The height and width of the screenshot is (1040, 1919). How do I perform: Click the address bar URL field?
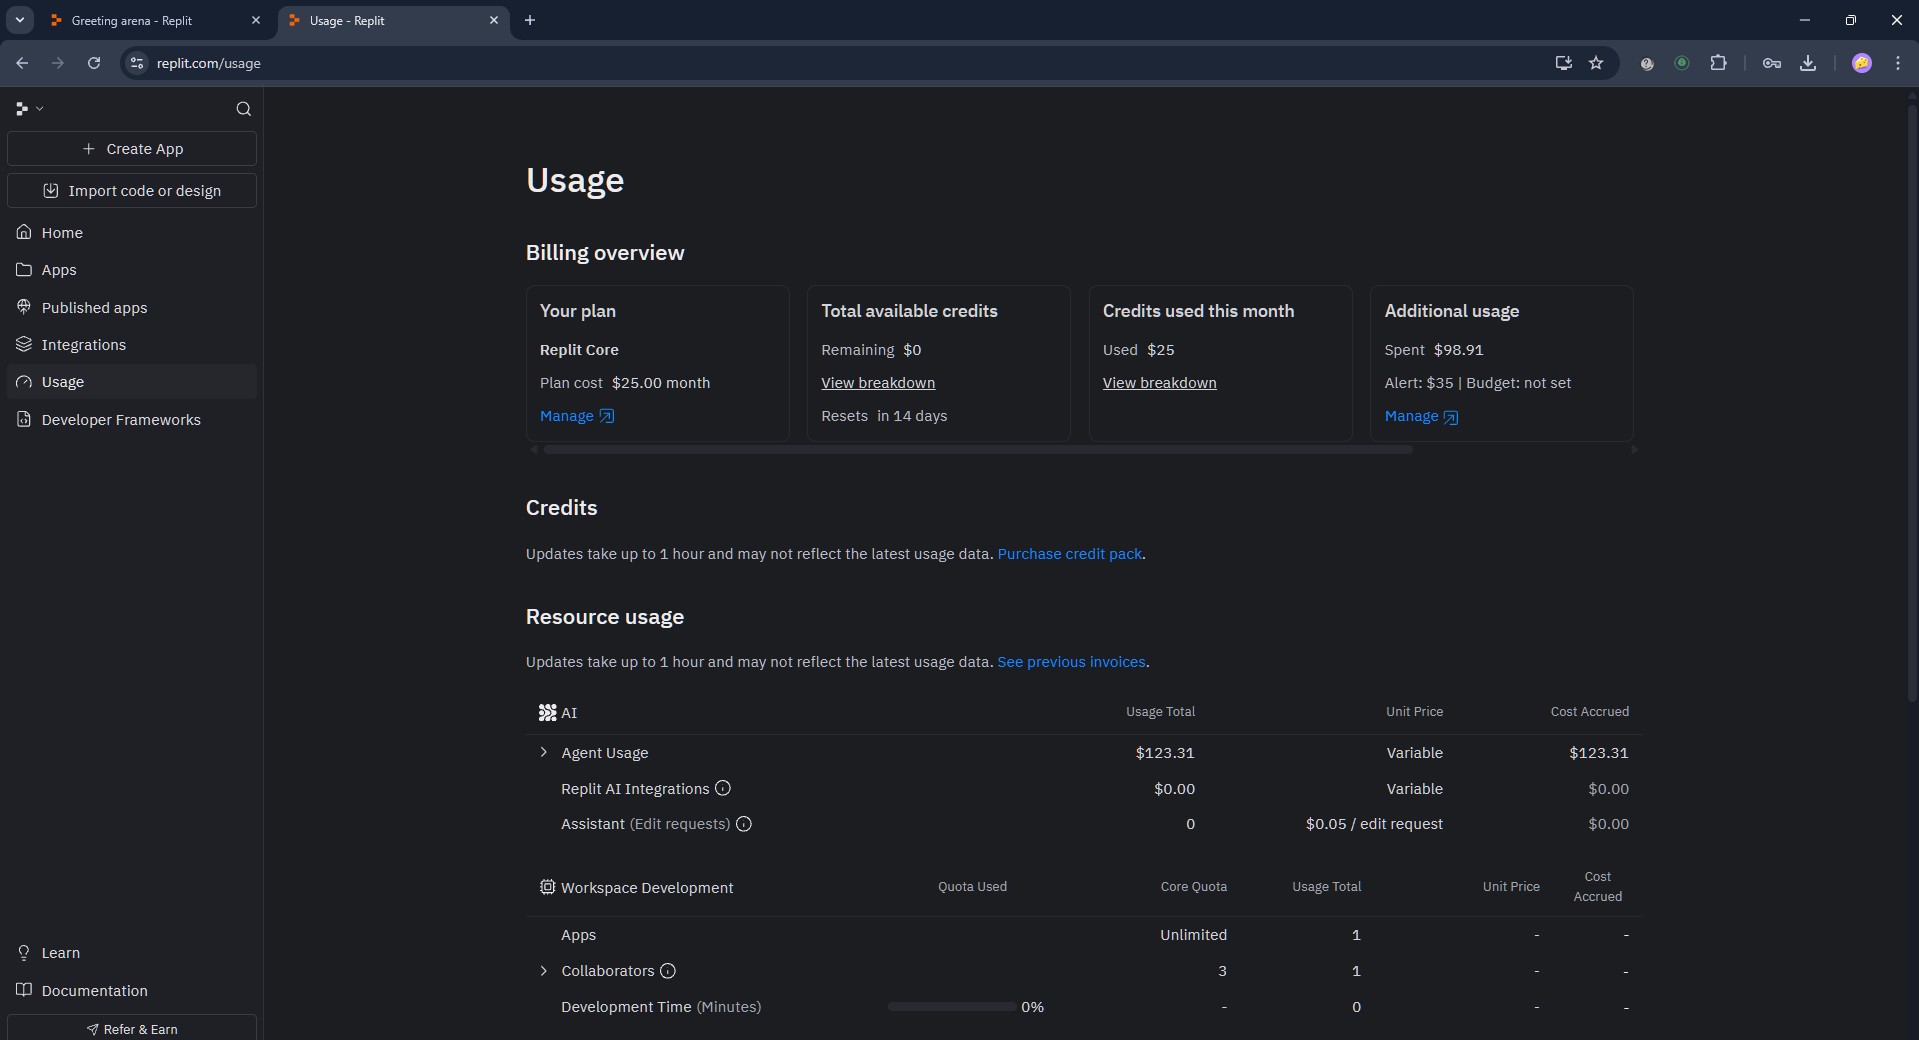click(x=700, y=63)
